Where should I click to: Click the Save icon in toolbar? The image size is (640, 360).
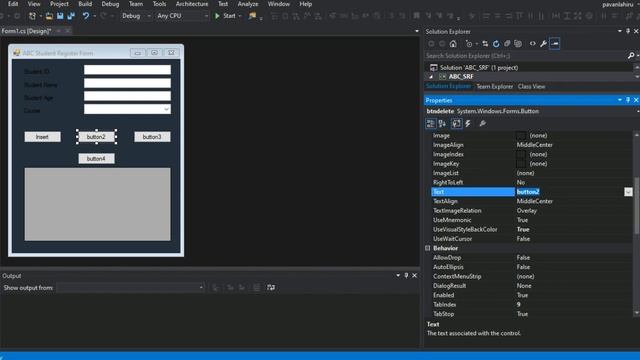click(x=60, y=16)
